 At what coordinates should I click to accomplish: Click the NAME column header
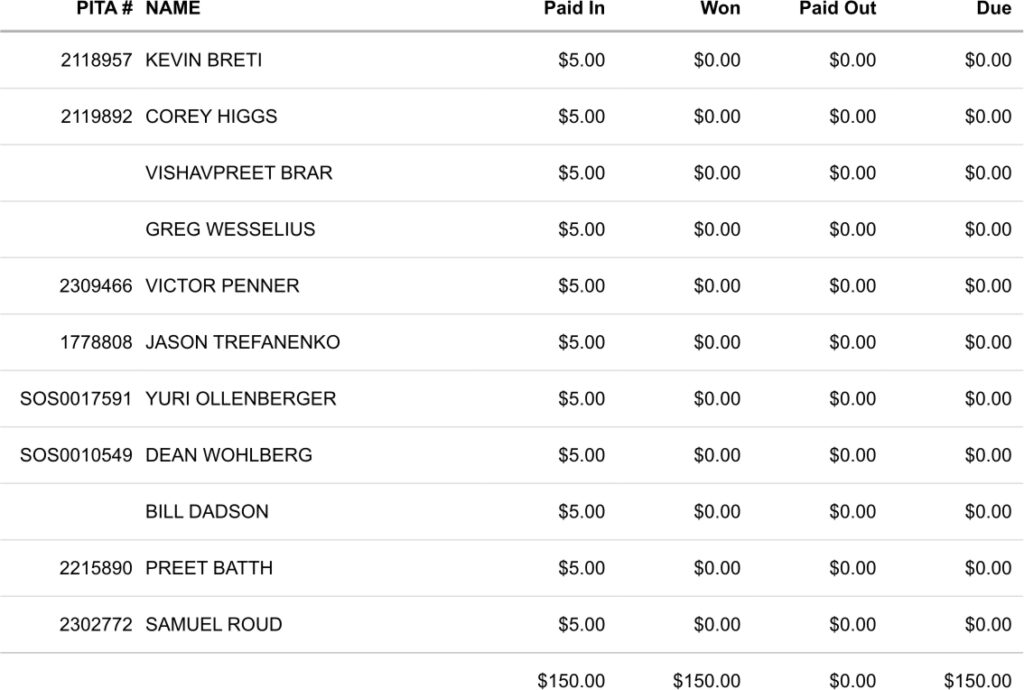point(173,9)
